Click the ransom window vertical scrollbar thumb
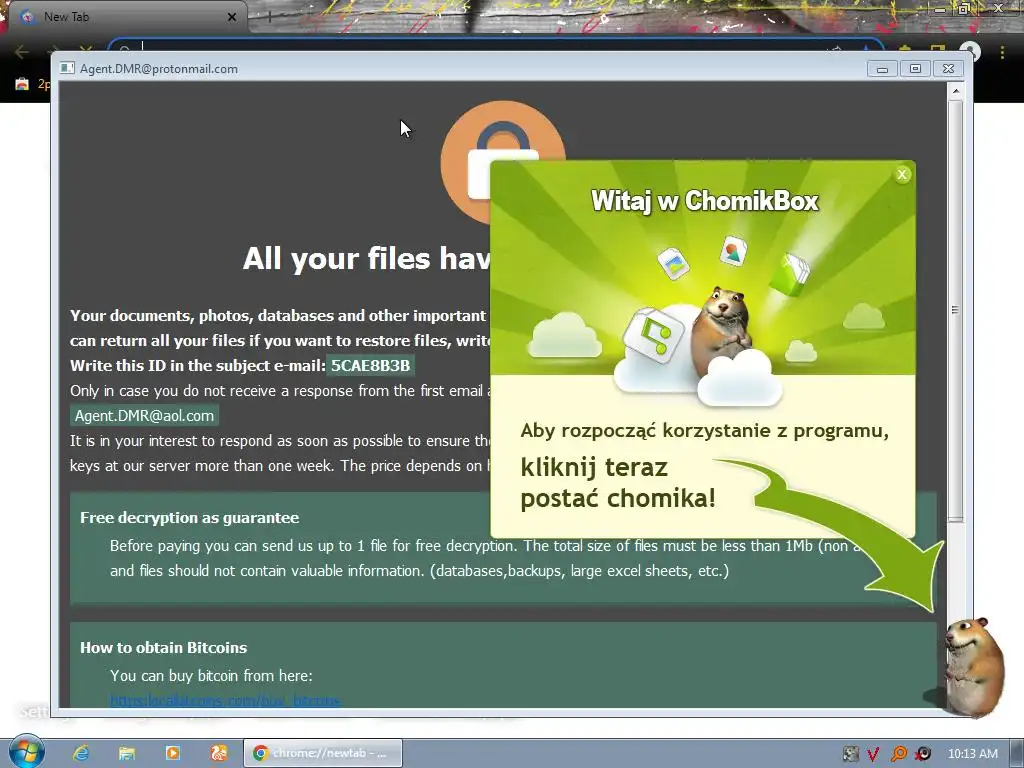This screenshot has width=1024, height=768. pyautogui.click(x=955, y=310)
